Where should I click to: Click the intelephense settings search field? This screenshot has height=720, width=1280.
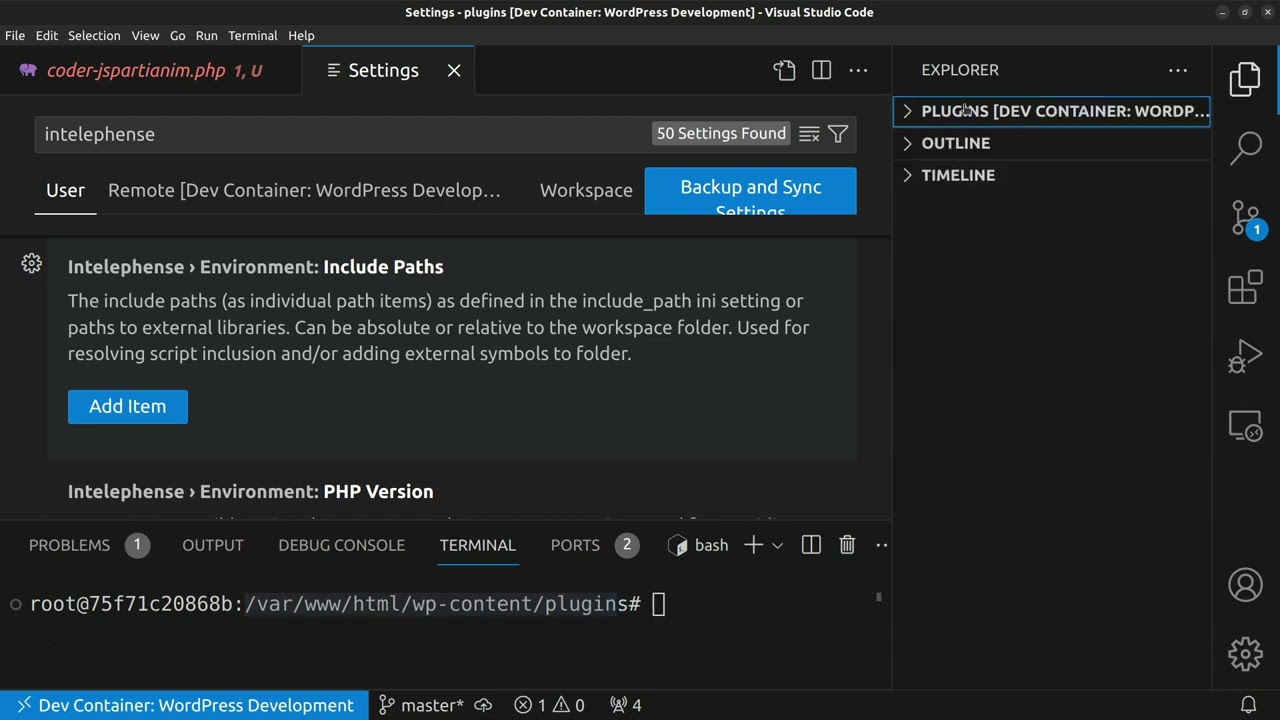[x=340, y=134]
